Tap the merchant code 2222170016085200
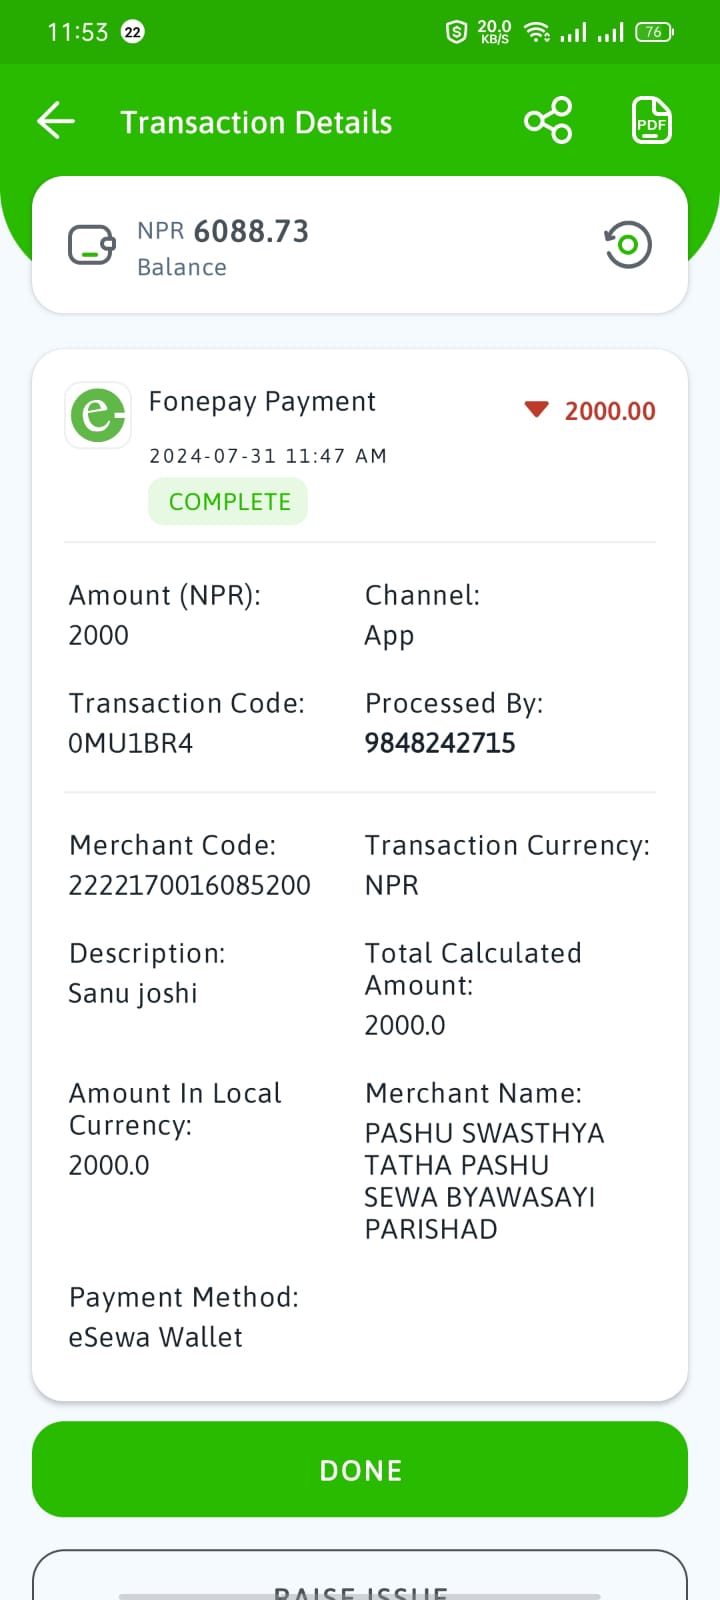 (189, 885)
